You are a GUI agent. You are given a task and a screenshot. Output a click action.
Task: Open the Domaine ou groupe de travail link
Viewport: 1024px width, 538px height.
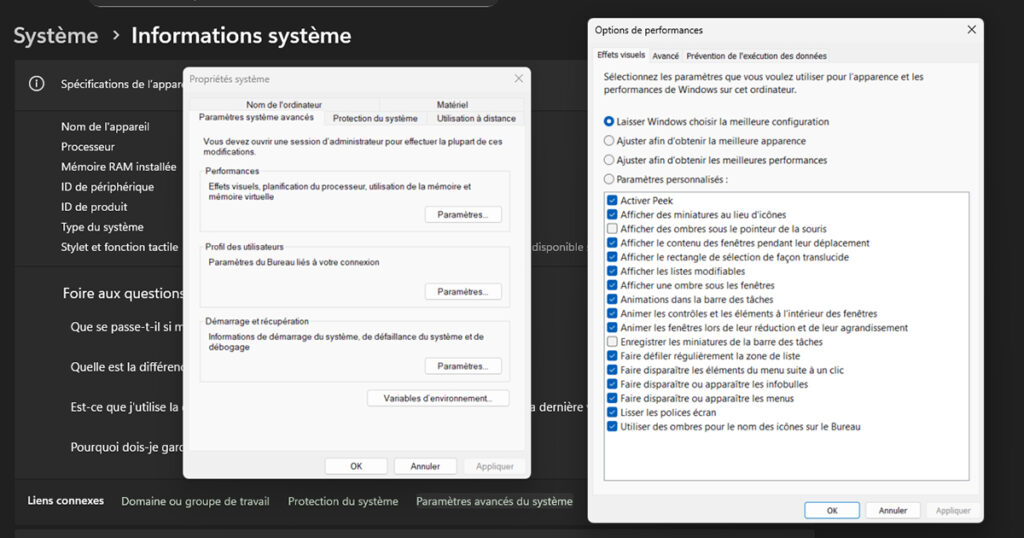tap(195, 501)
